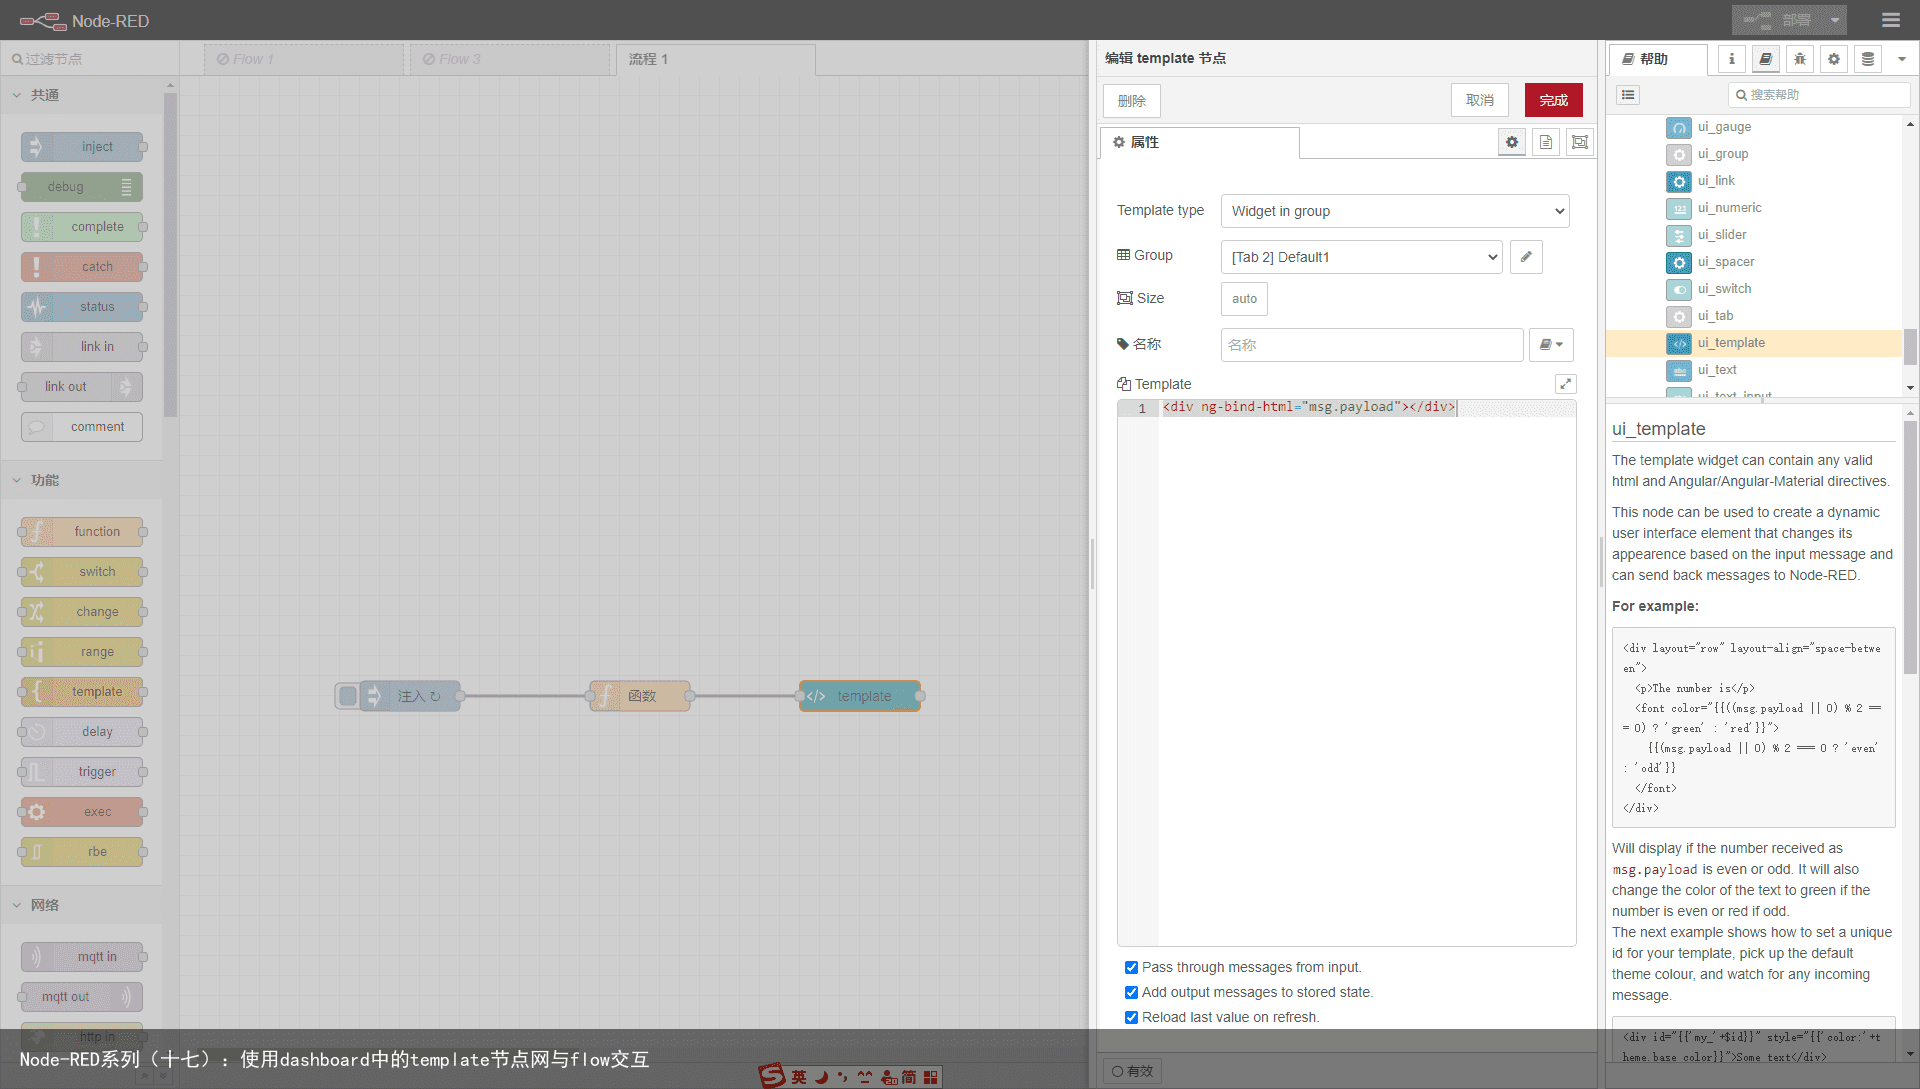
Task: Select the mqtt in node in palette
Action: pyautogui.click(x=83, y=957)
